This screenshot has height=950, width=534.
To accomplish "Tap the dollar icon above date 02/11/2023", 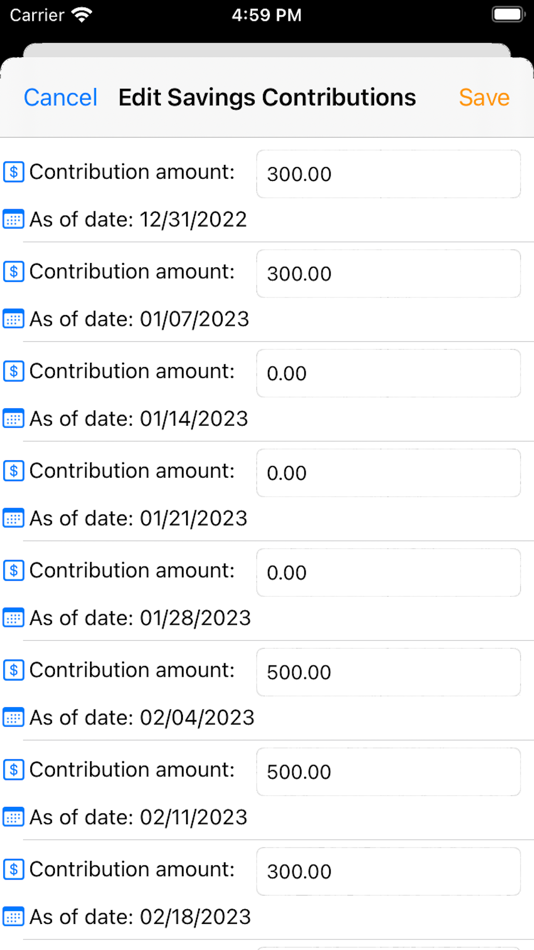I will click(x=14, y=769).
